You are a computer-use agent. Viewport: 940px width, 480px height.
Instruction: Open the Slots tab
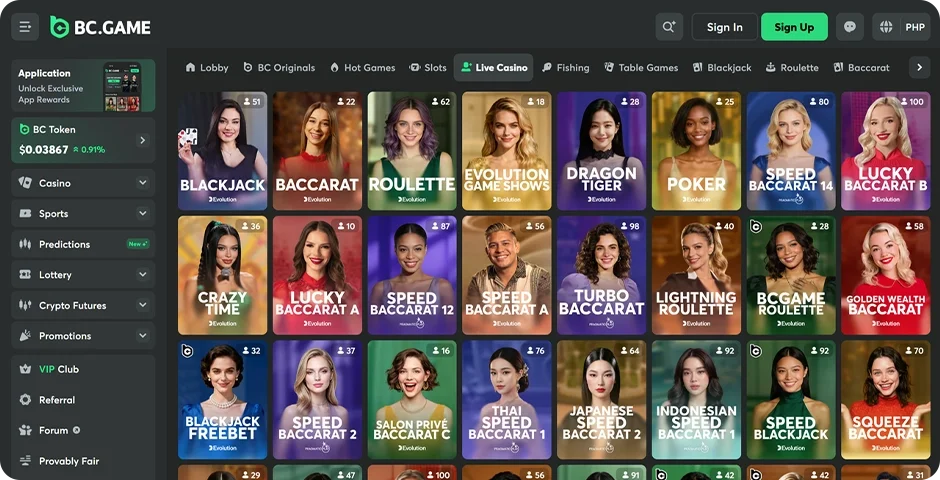click(427, 67)
